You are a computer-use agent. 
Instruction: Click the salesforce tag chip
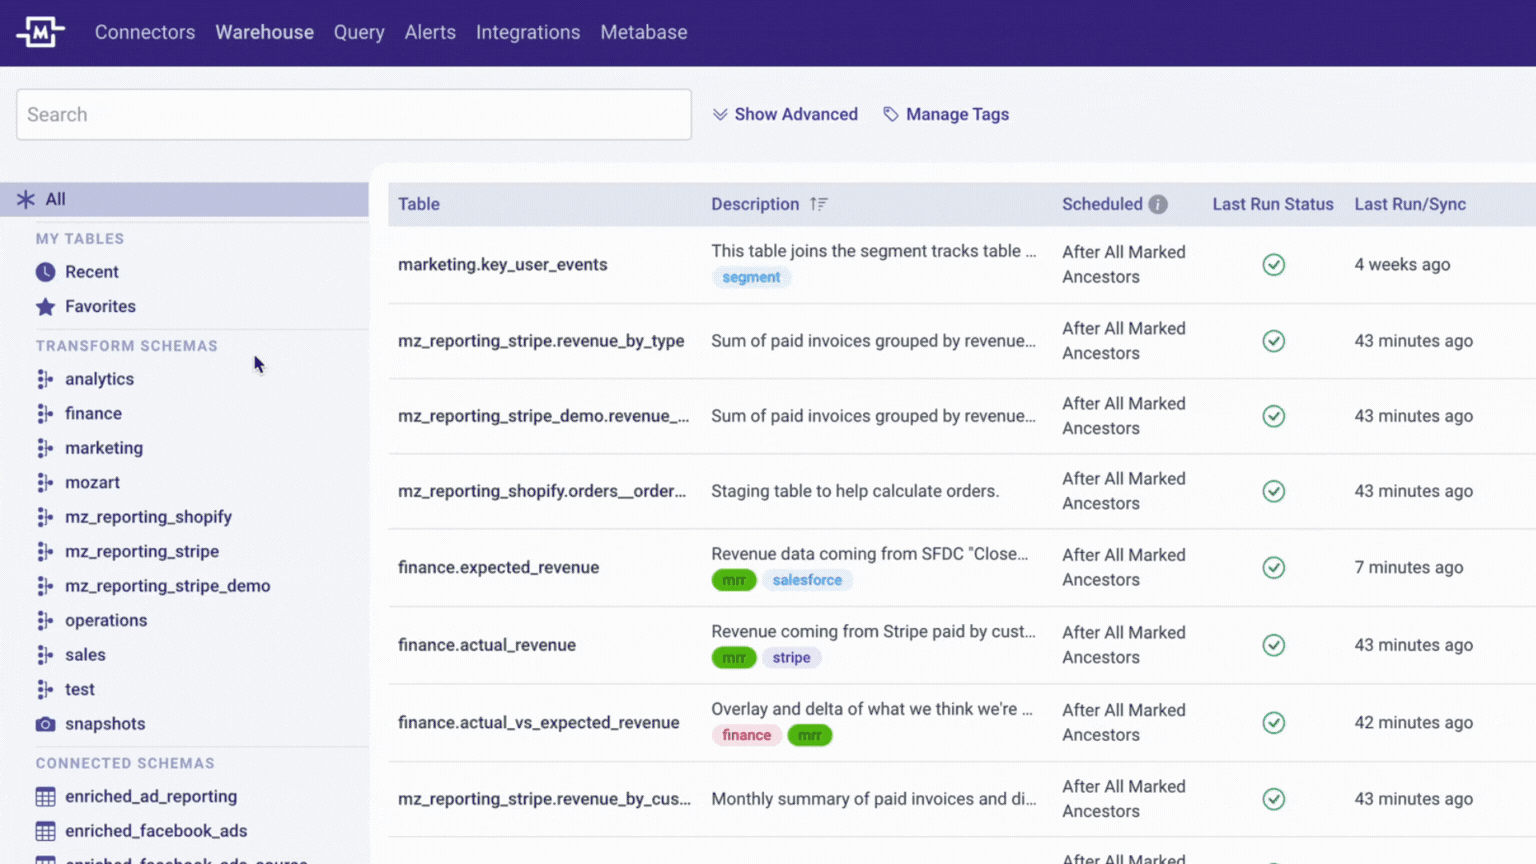point(807,581)
